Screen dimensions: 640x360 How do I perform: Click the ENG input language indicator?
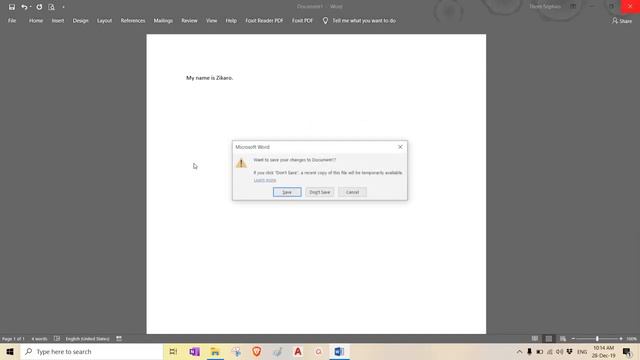tap(582, 351)
